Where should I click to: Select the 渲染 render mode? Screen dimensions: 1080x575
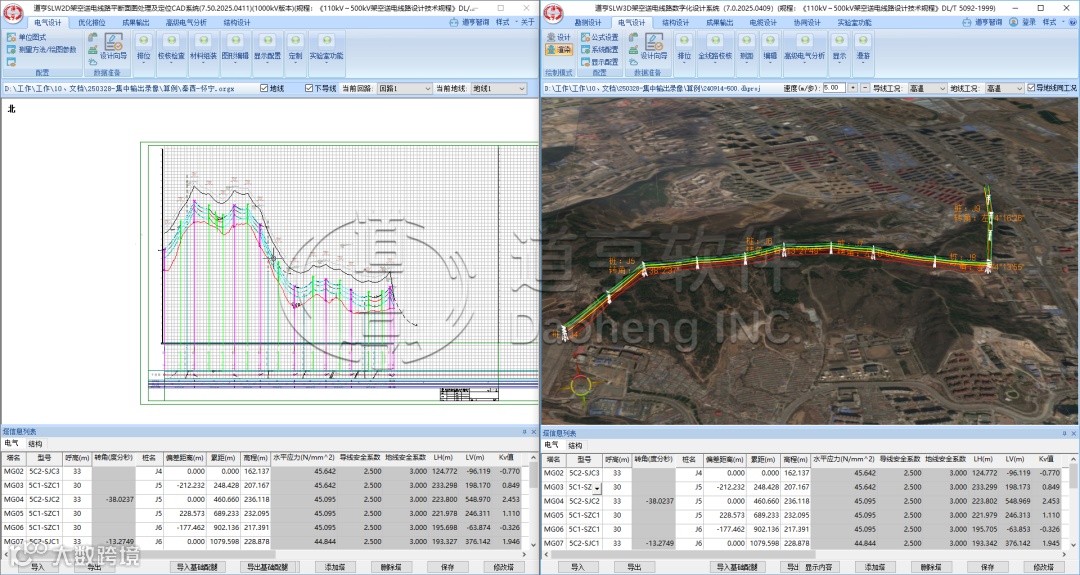pos(558,49)
